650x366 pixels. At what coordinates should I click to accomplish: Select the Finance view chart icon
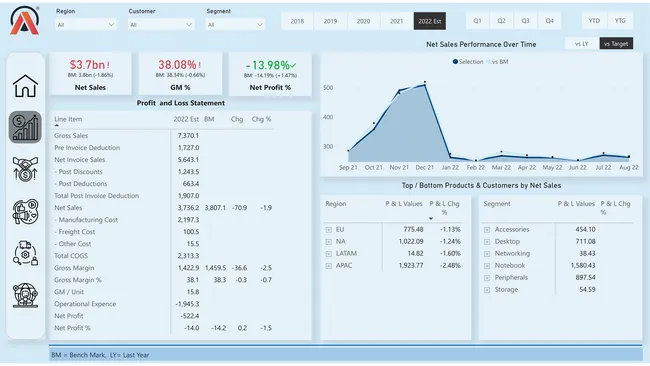click(25, 127)
